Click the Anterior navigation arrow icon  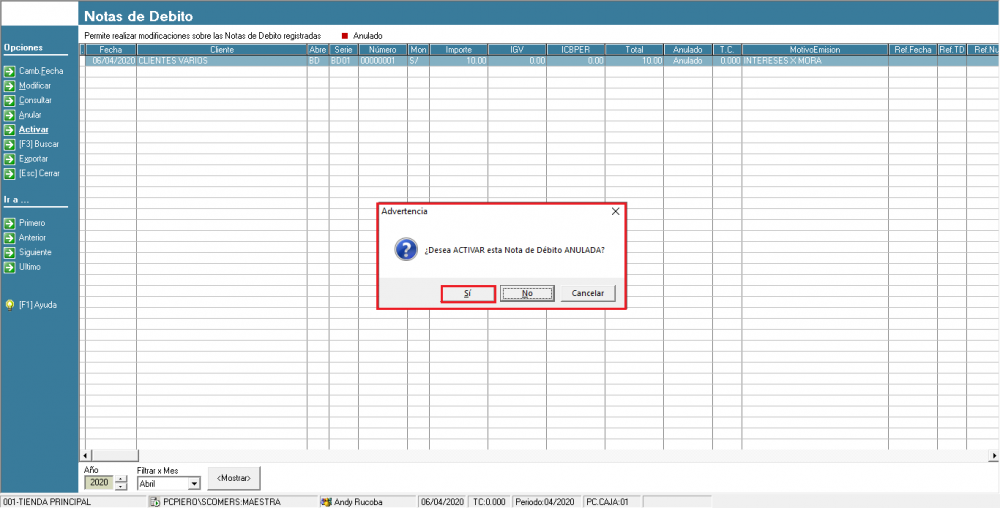pos(9,238)
